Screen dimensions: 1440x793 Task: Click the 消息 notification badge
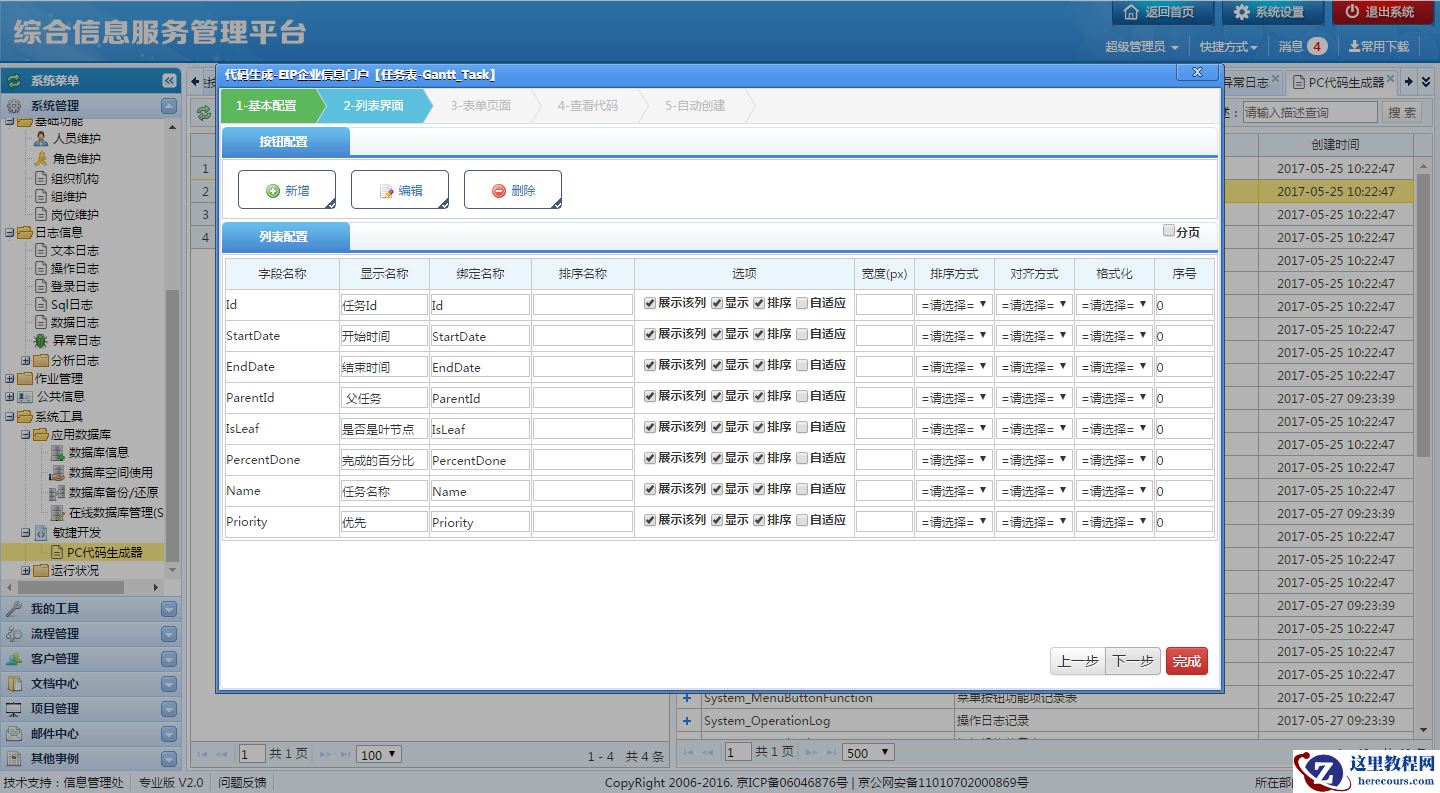point(1316,46)
